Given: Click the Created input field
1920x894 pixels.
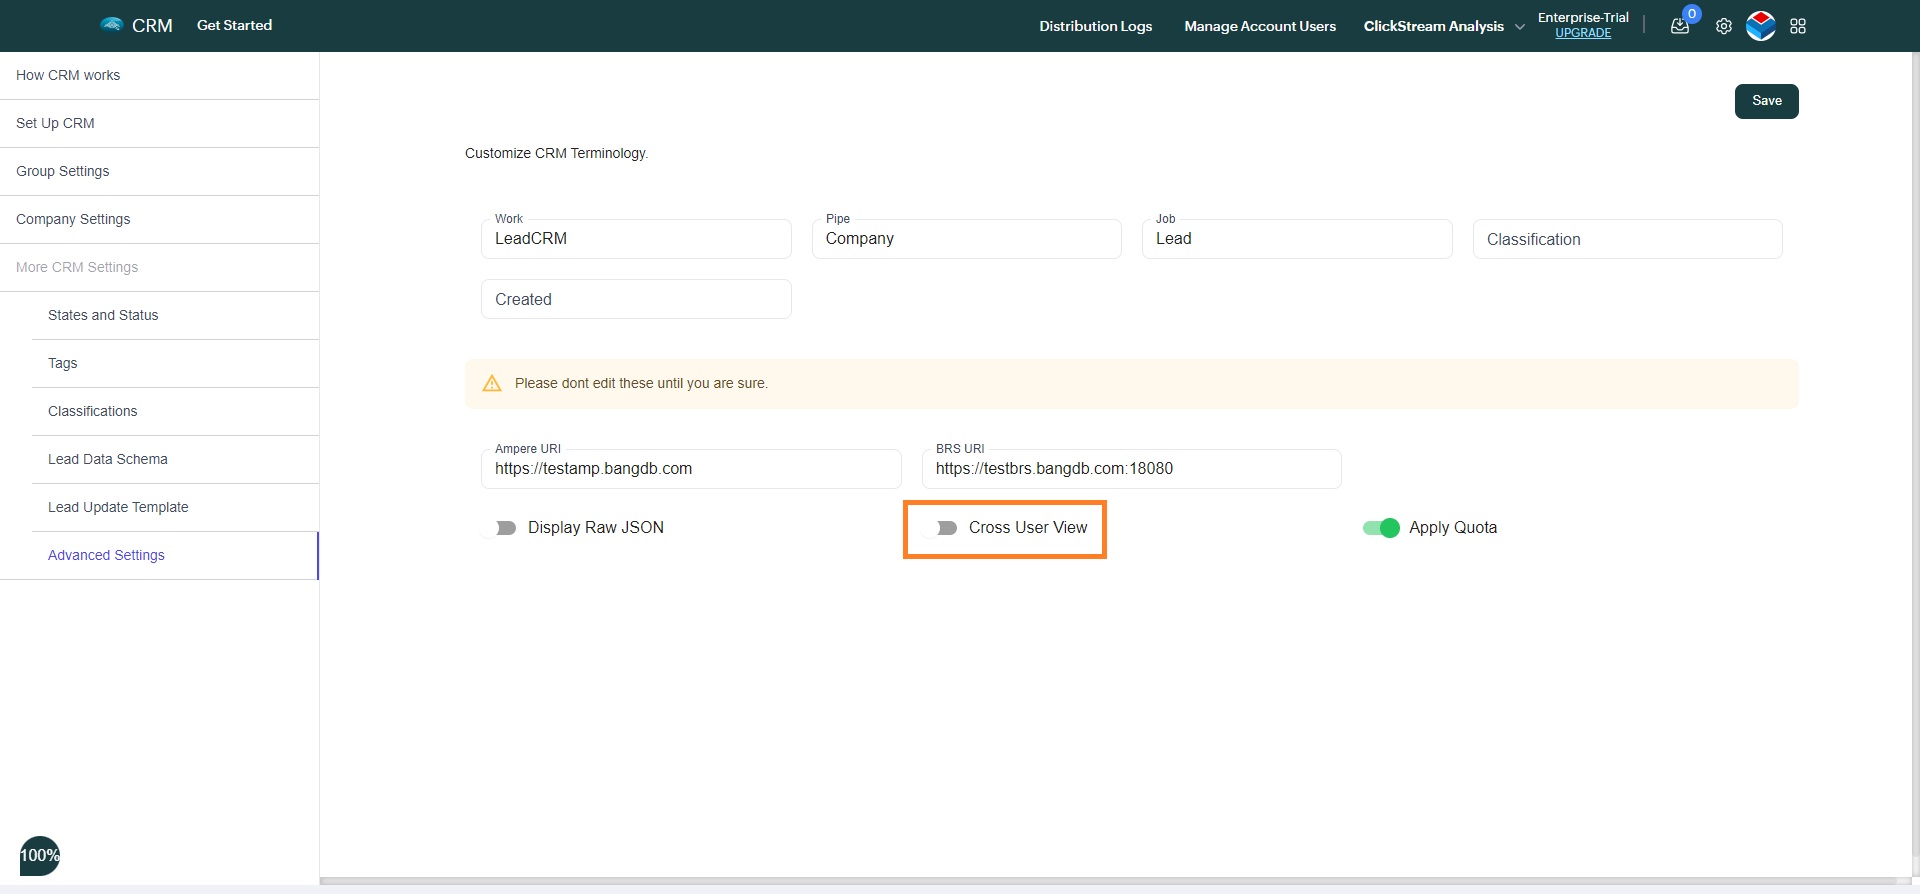Looking at the screenshot, I should pos(636,299).
